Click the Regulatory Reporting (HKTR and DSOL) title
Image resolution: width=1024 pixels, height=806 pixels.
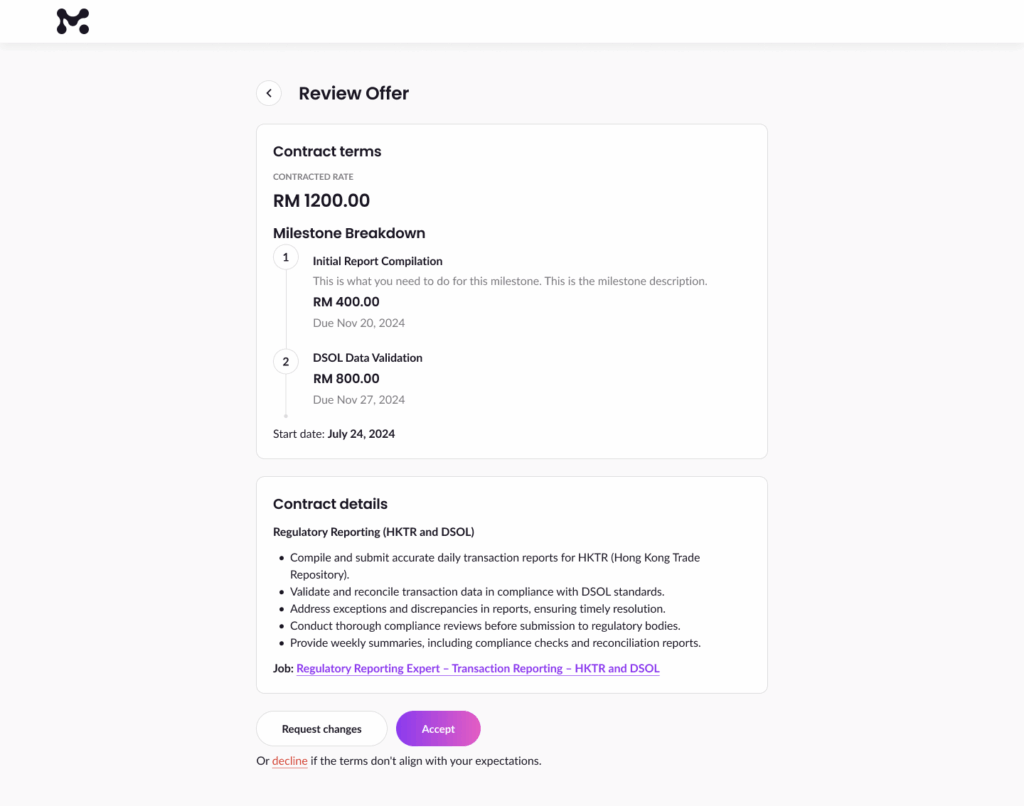(373, 532)
